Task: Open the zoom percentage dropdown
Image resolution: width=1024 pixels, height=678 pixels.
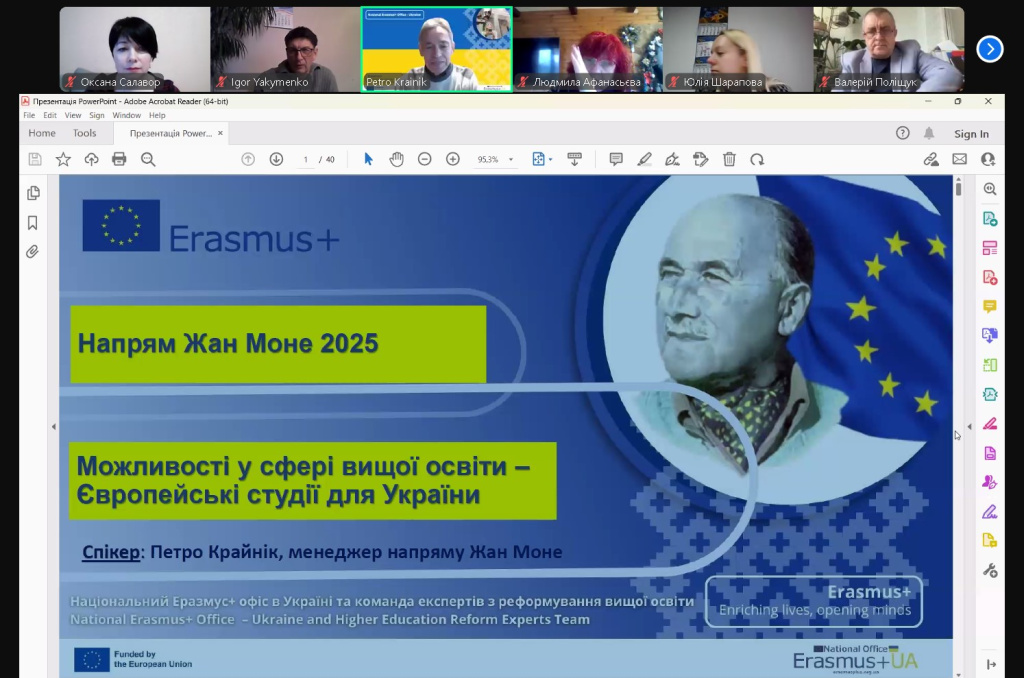Action: [x=511, y=159]
